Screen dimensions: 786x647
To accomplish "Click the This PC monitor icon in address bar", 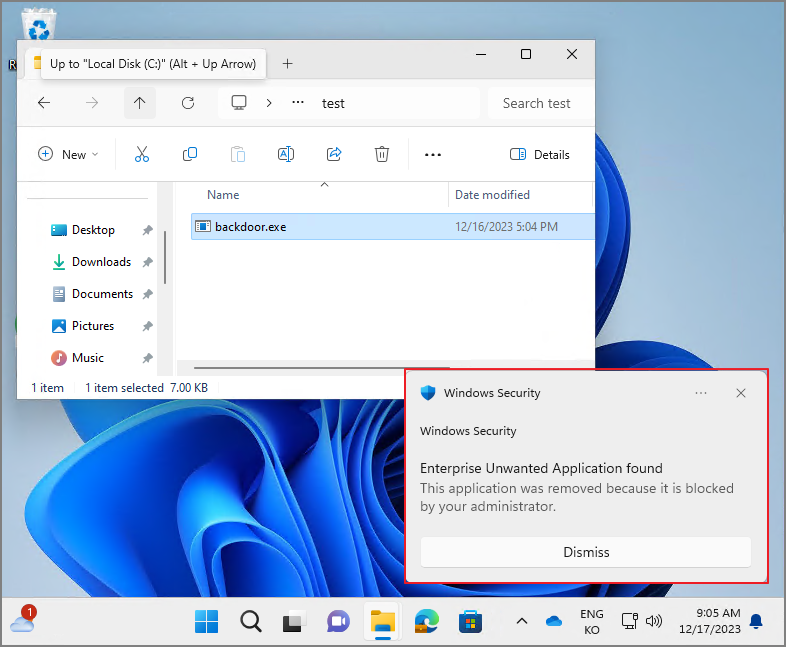I will pos(239,103).
